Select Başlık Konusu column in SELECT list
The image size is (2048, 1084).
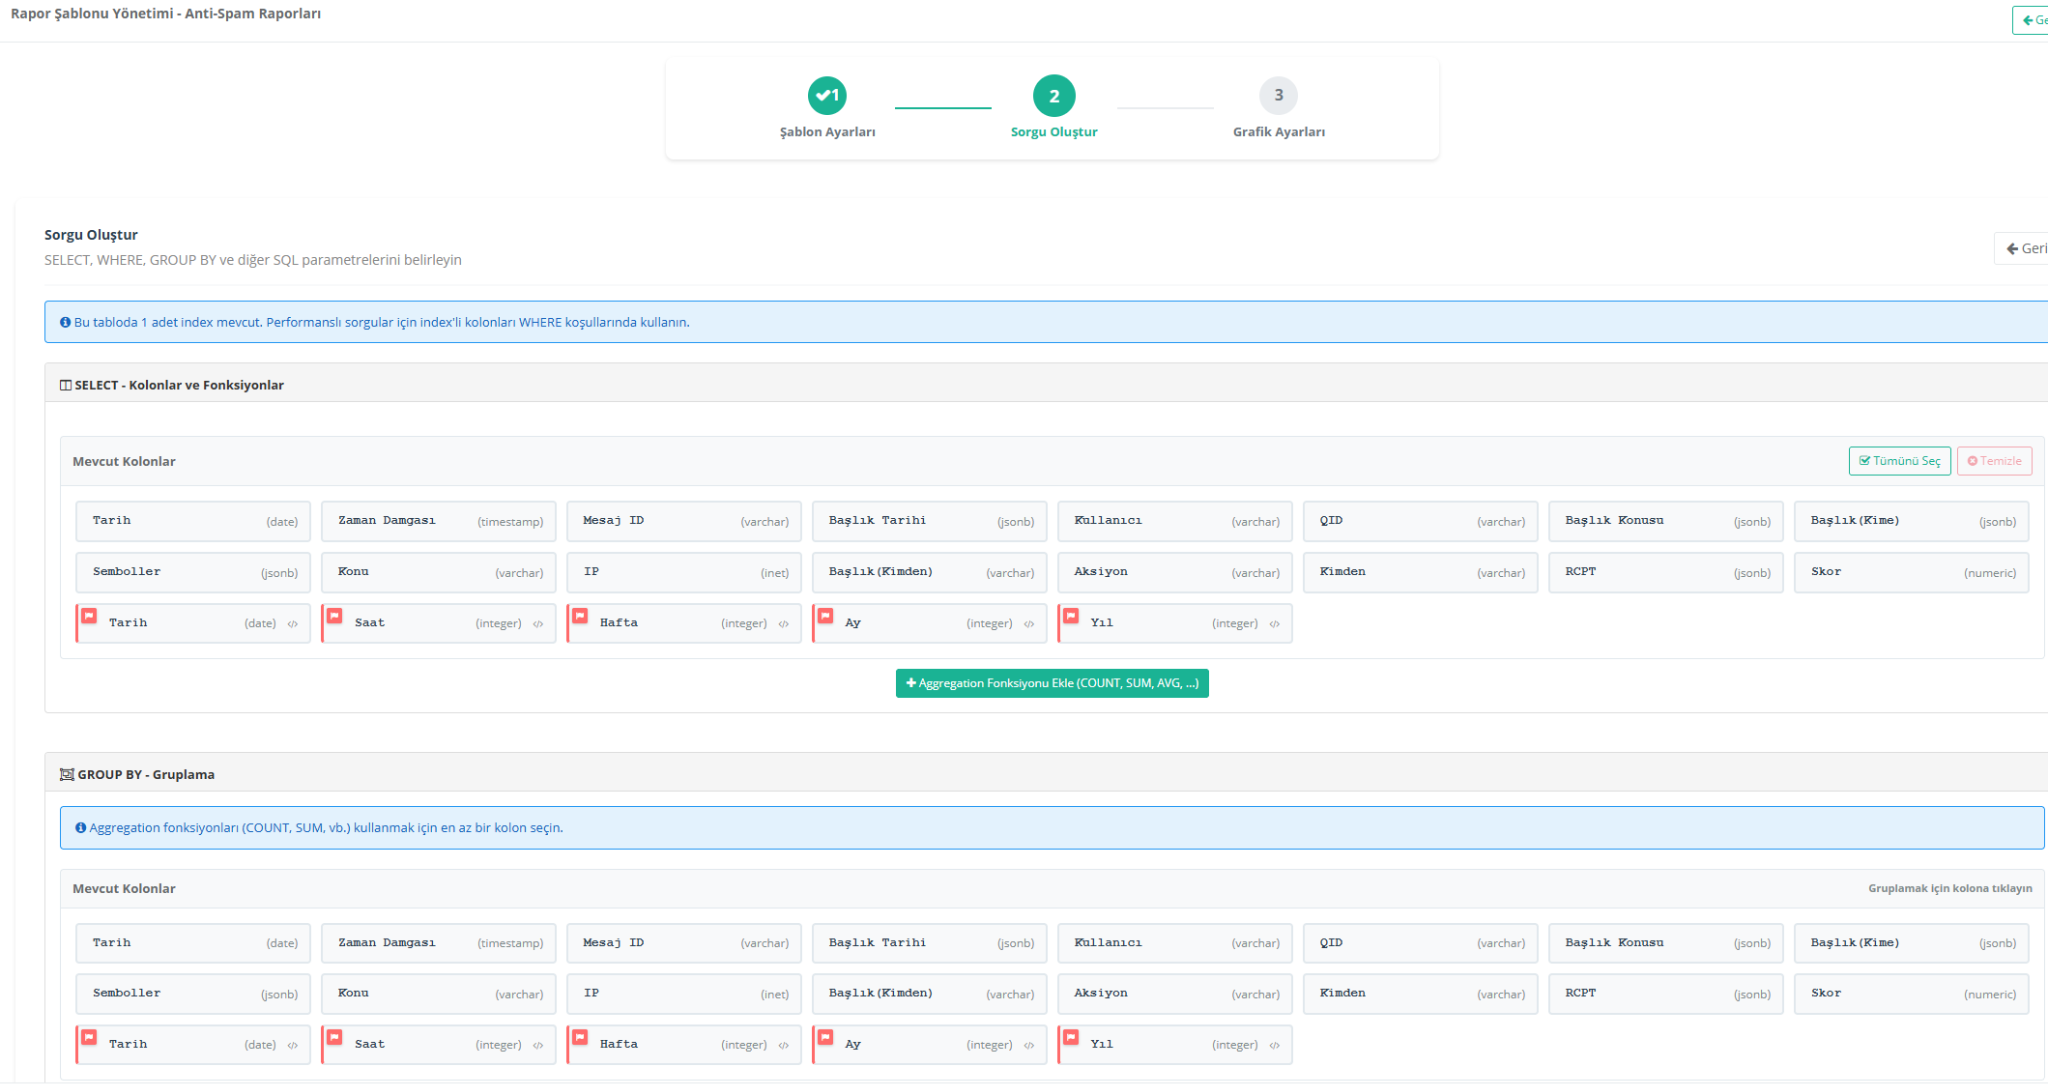[x=1665, y=521]
